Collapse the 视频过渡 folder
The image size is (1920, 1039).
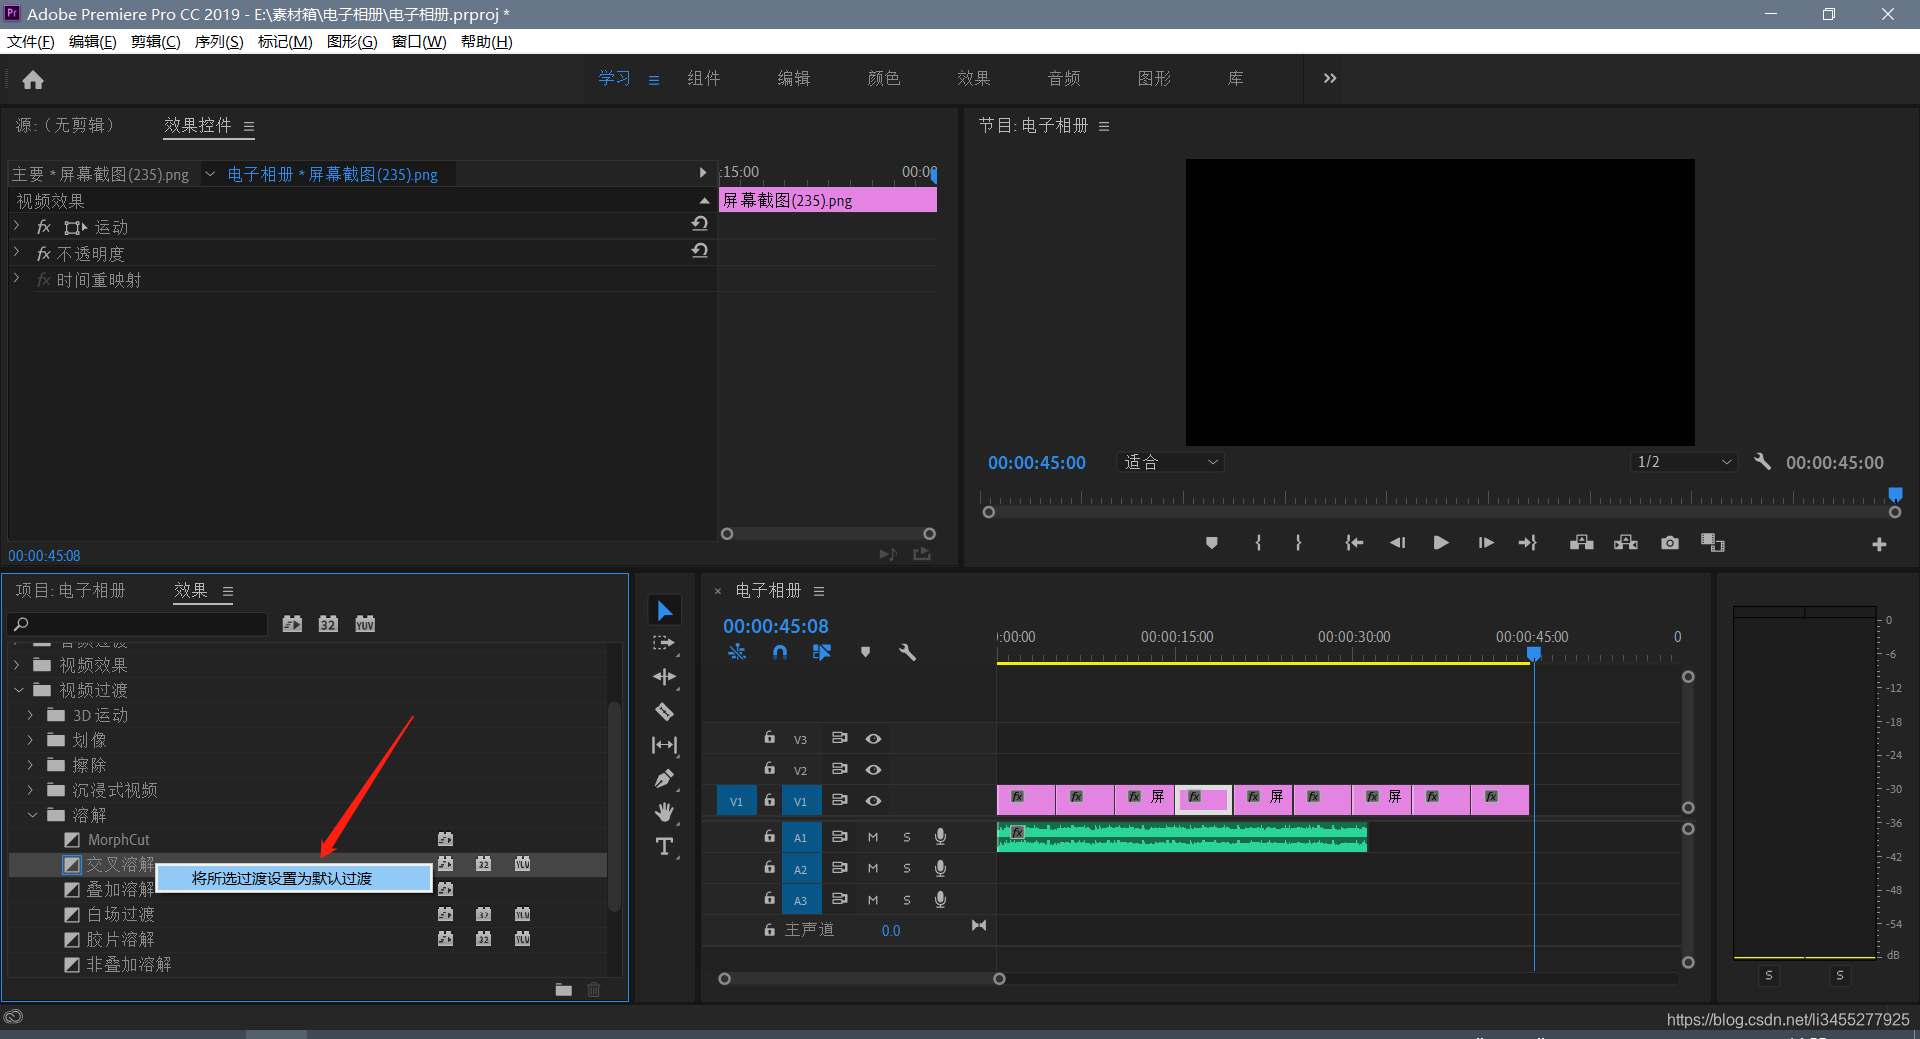pos(18,690)
